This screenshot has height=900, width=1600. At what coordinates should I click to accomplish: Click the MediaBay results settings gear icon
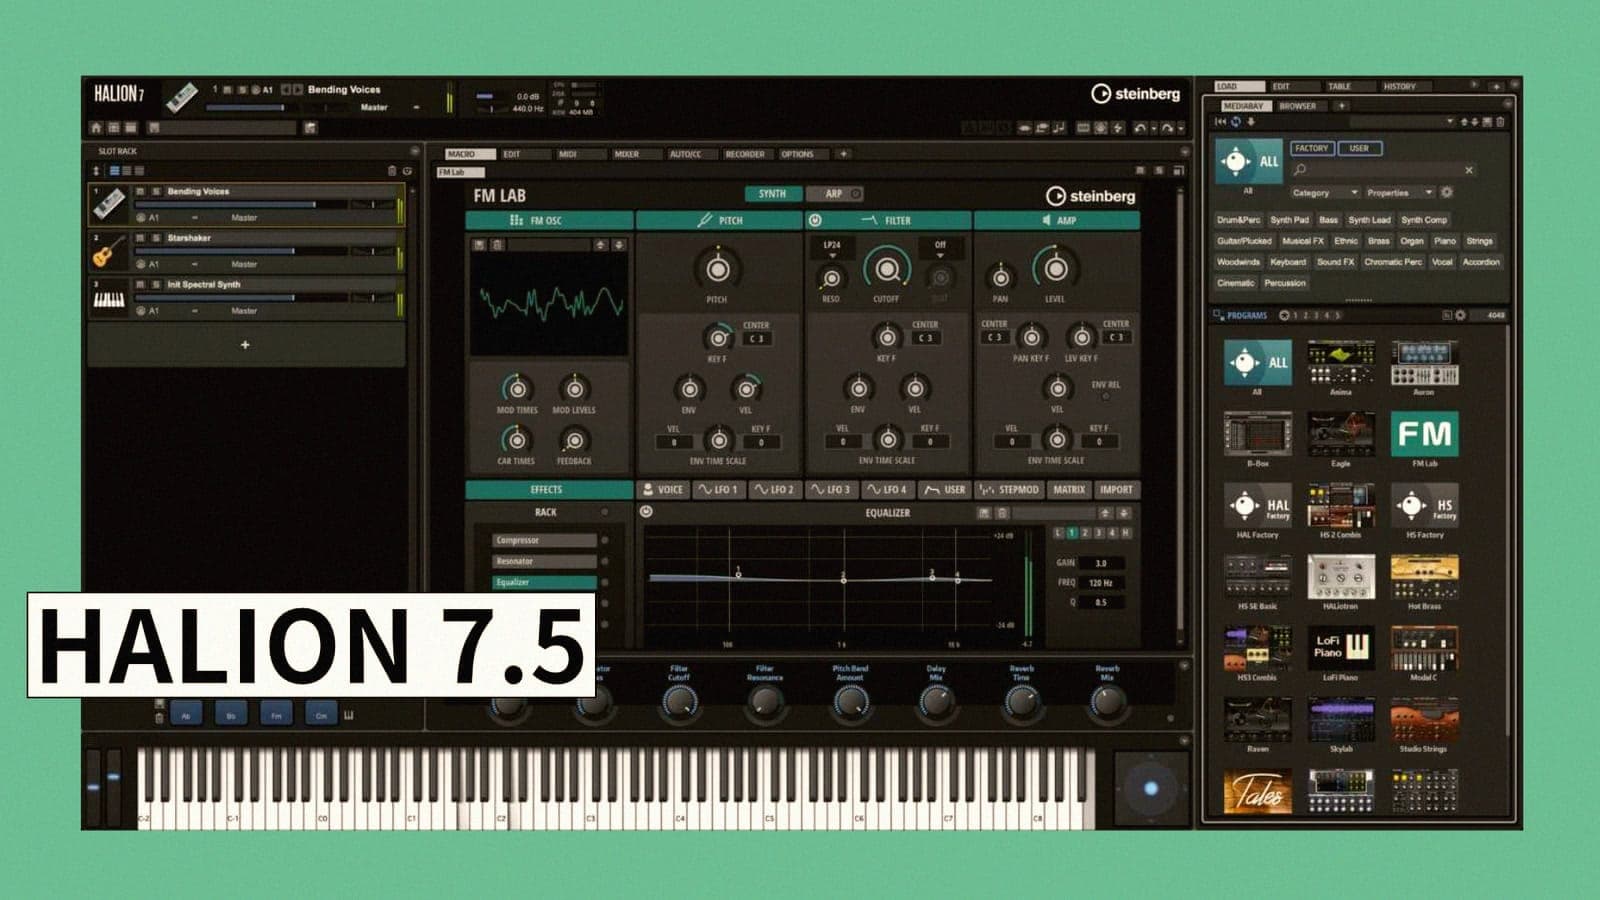(1460, 315)
